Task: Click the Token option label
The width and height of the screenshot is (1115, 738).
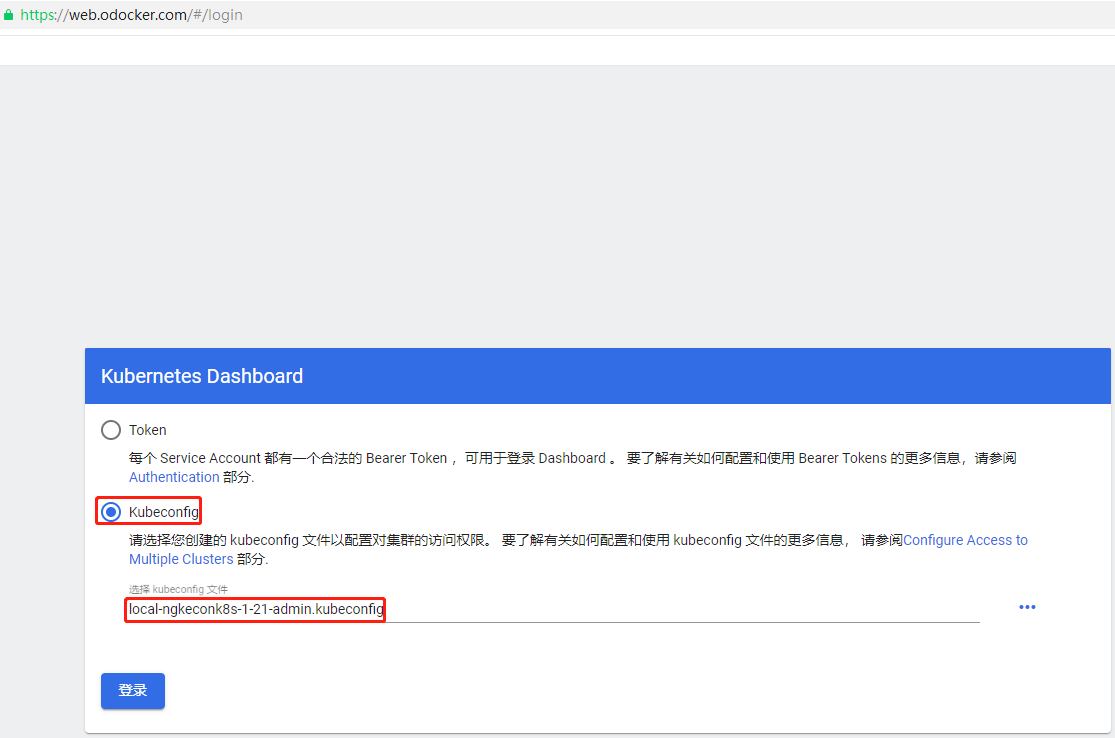Action: tap(148, 430)
